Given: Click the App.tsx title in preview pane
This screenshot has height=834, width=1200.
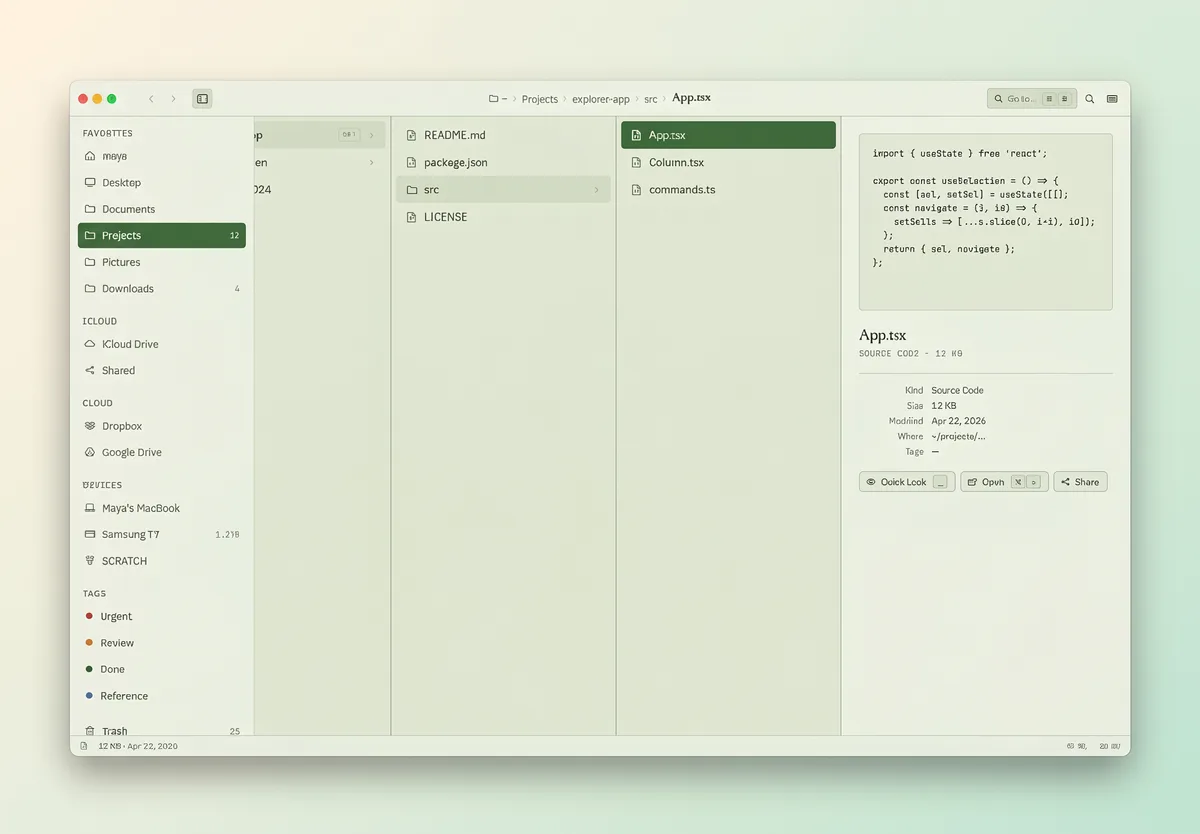Looking at the screenshot, I should click(883, 336).
